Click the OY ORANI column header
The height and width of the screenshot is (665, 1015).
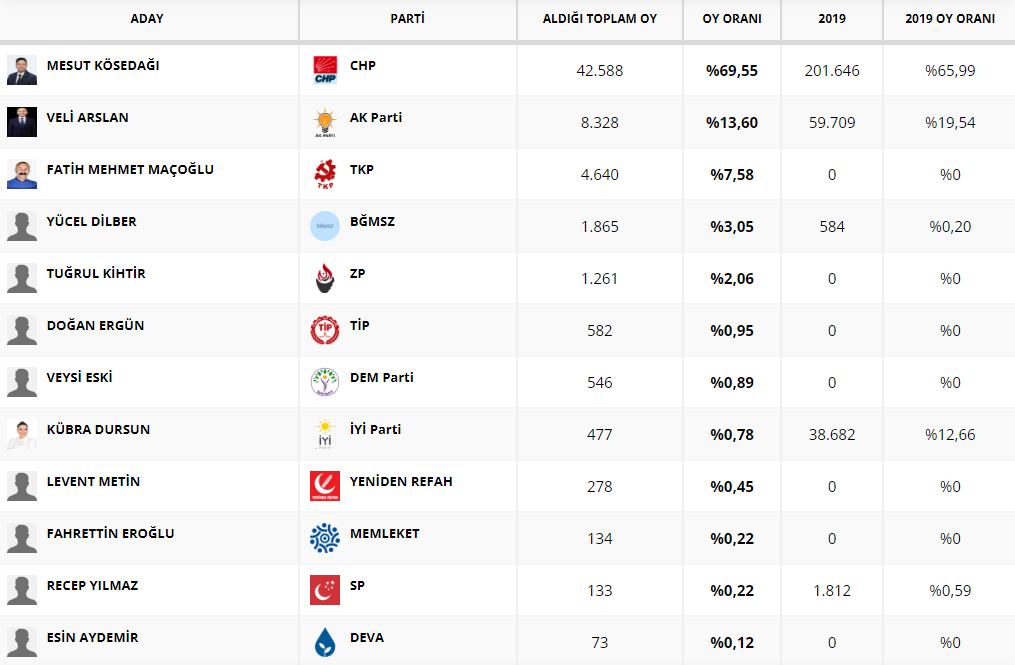(732, 19)
